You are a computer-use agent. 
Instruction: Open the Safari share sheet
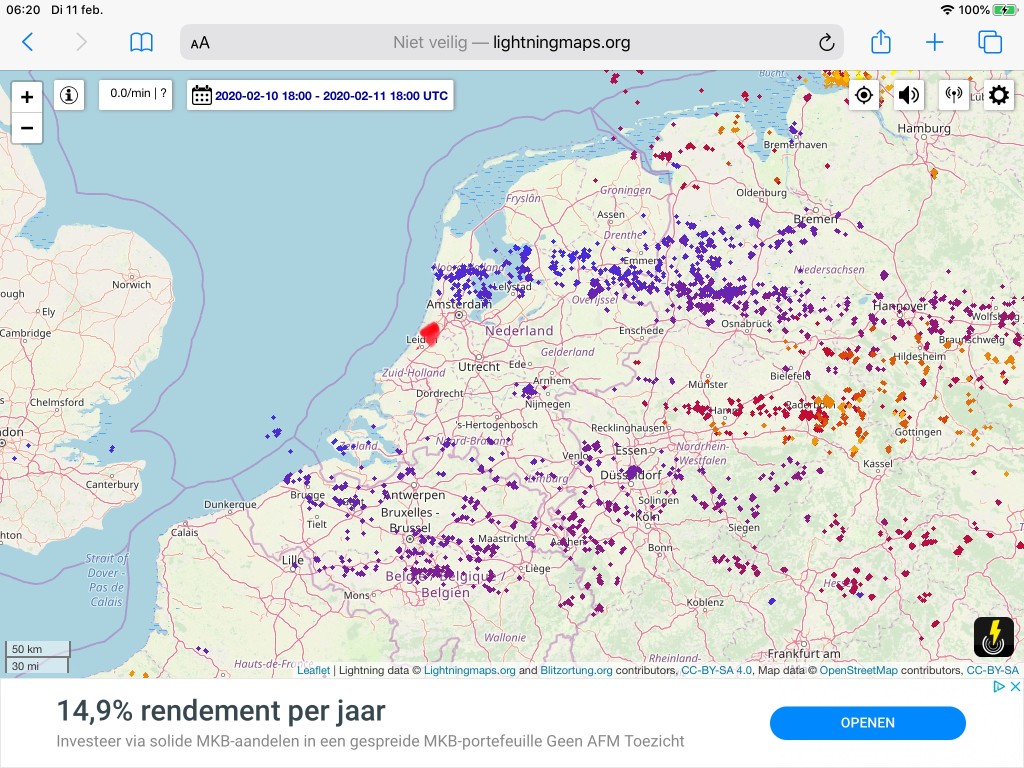coord(880,42)
